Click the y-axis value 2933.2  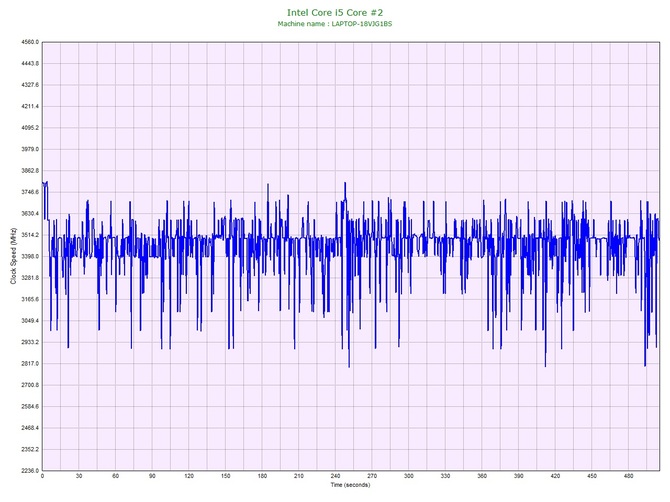click(x=30, y=342)
